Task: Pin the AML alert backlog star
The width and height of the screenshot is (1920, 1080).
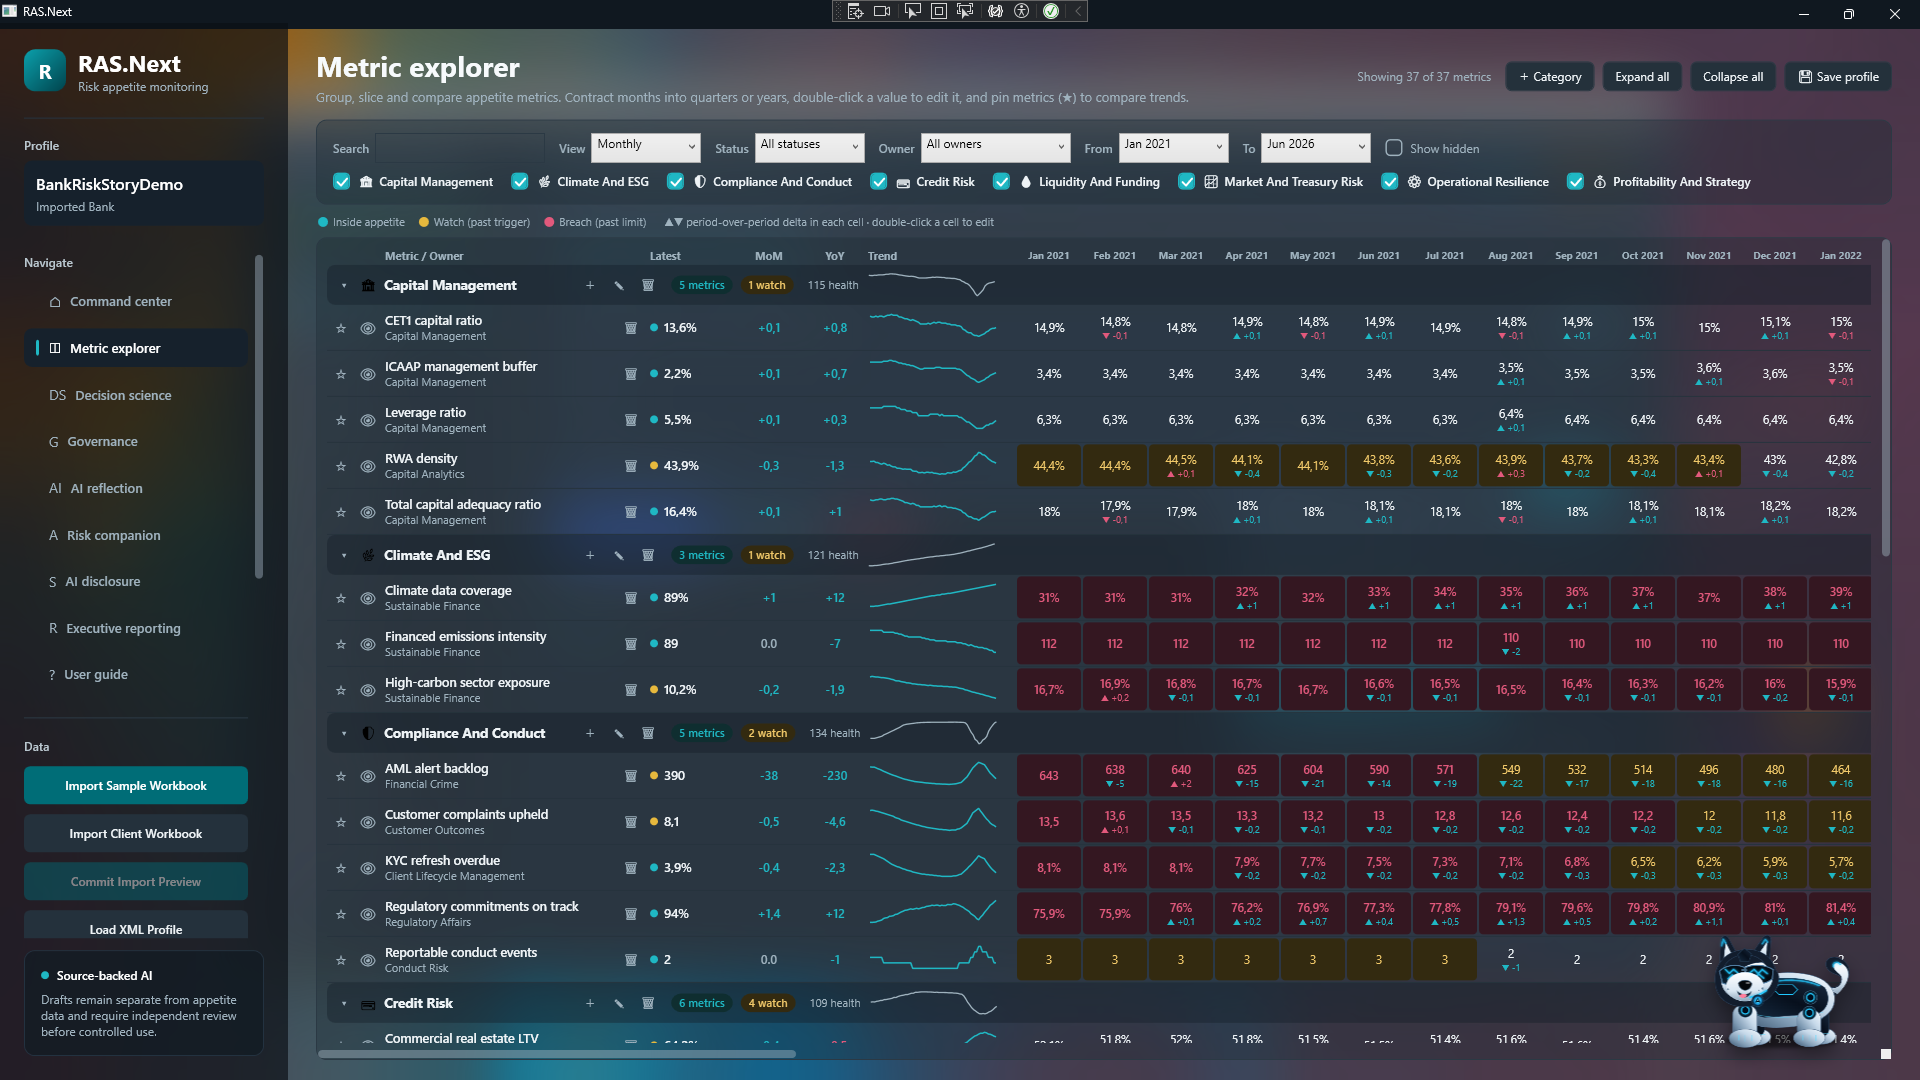Action: [x=341, y=776]
